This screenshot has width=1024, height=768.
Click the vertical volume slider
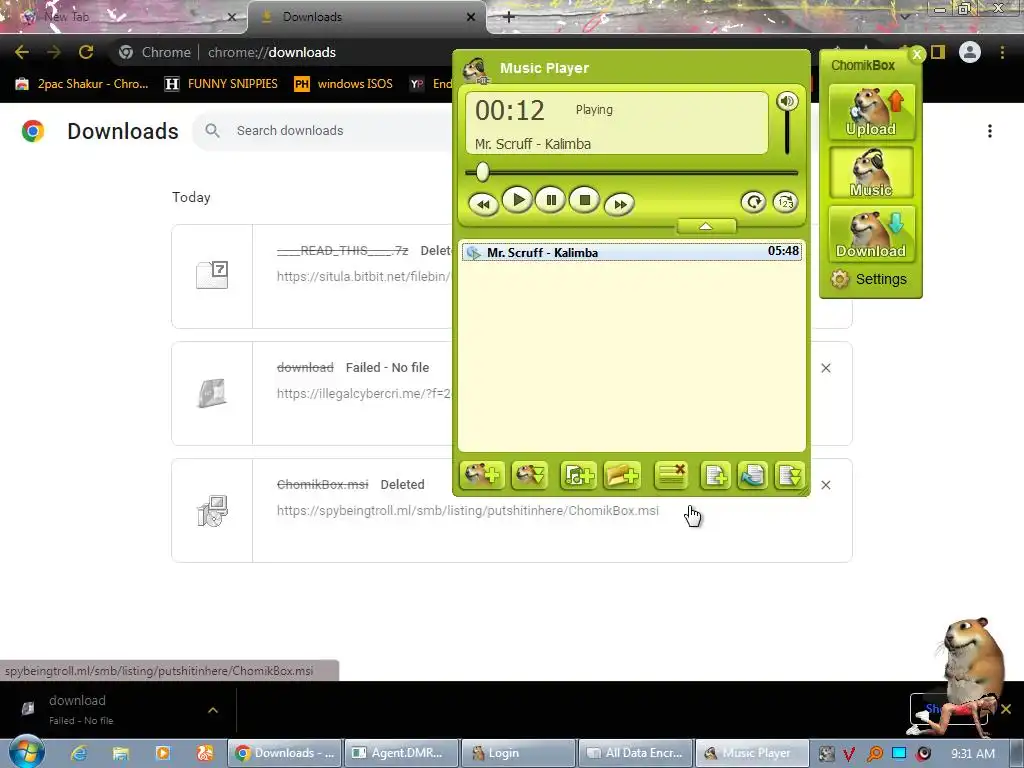[x=787, y=133]
